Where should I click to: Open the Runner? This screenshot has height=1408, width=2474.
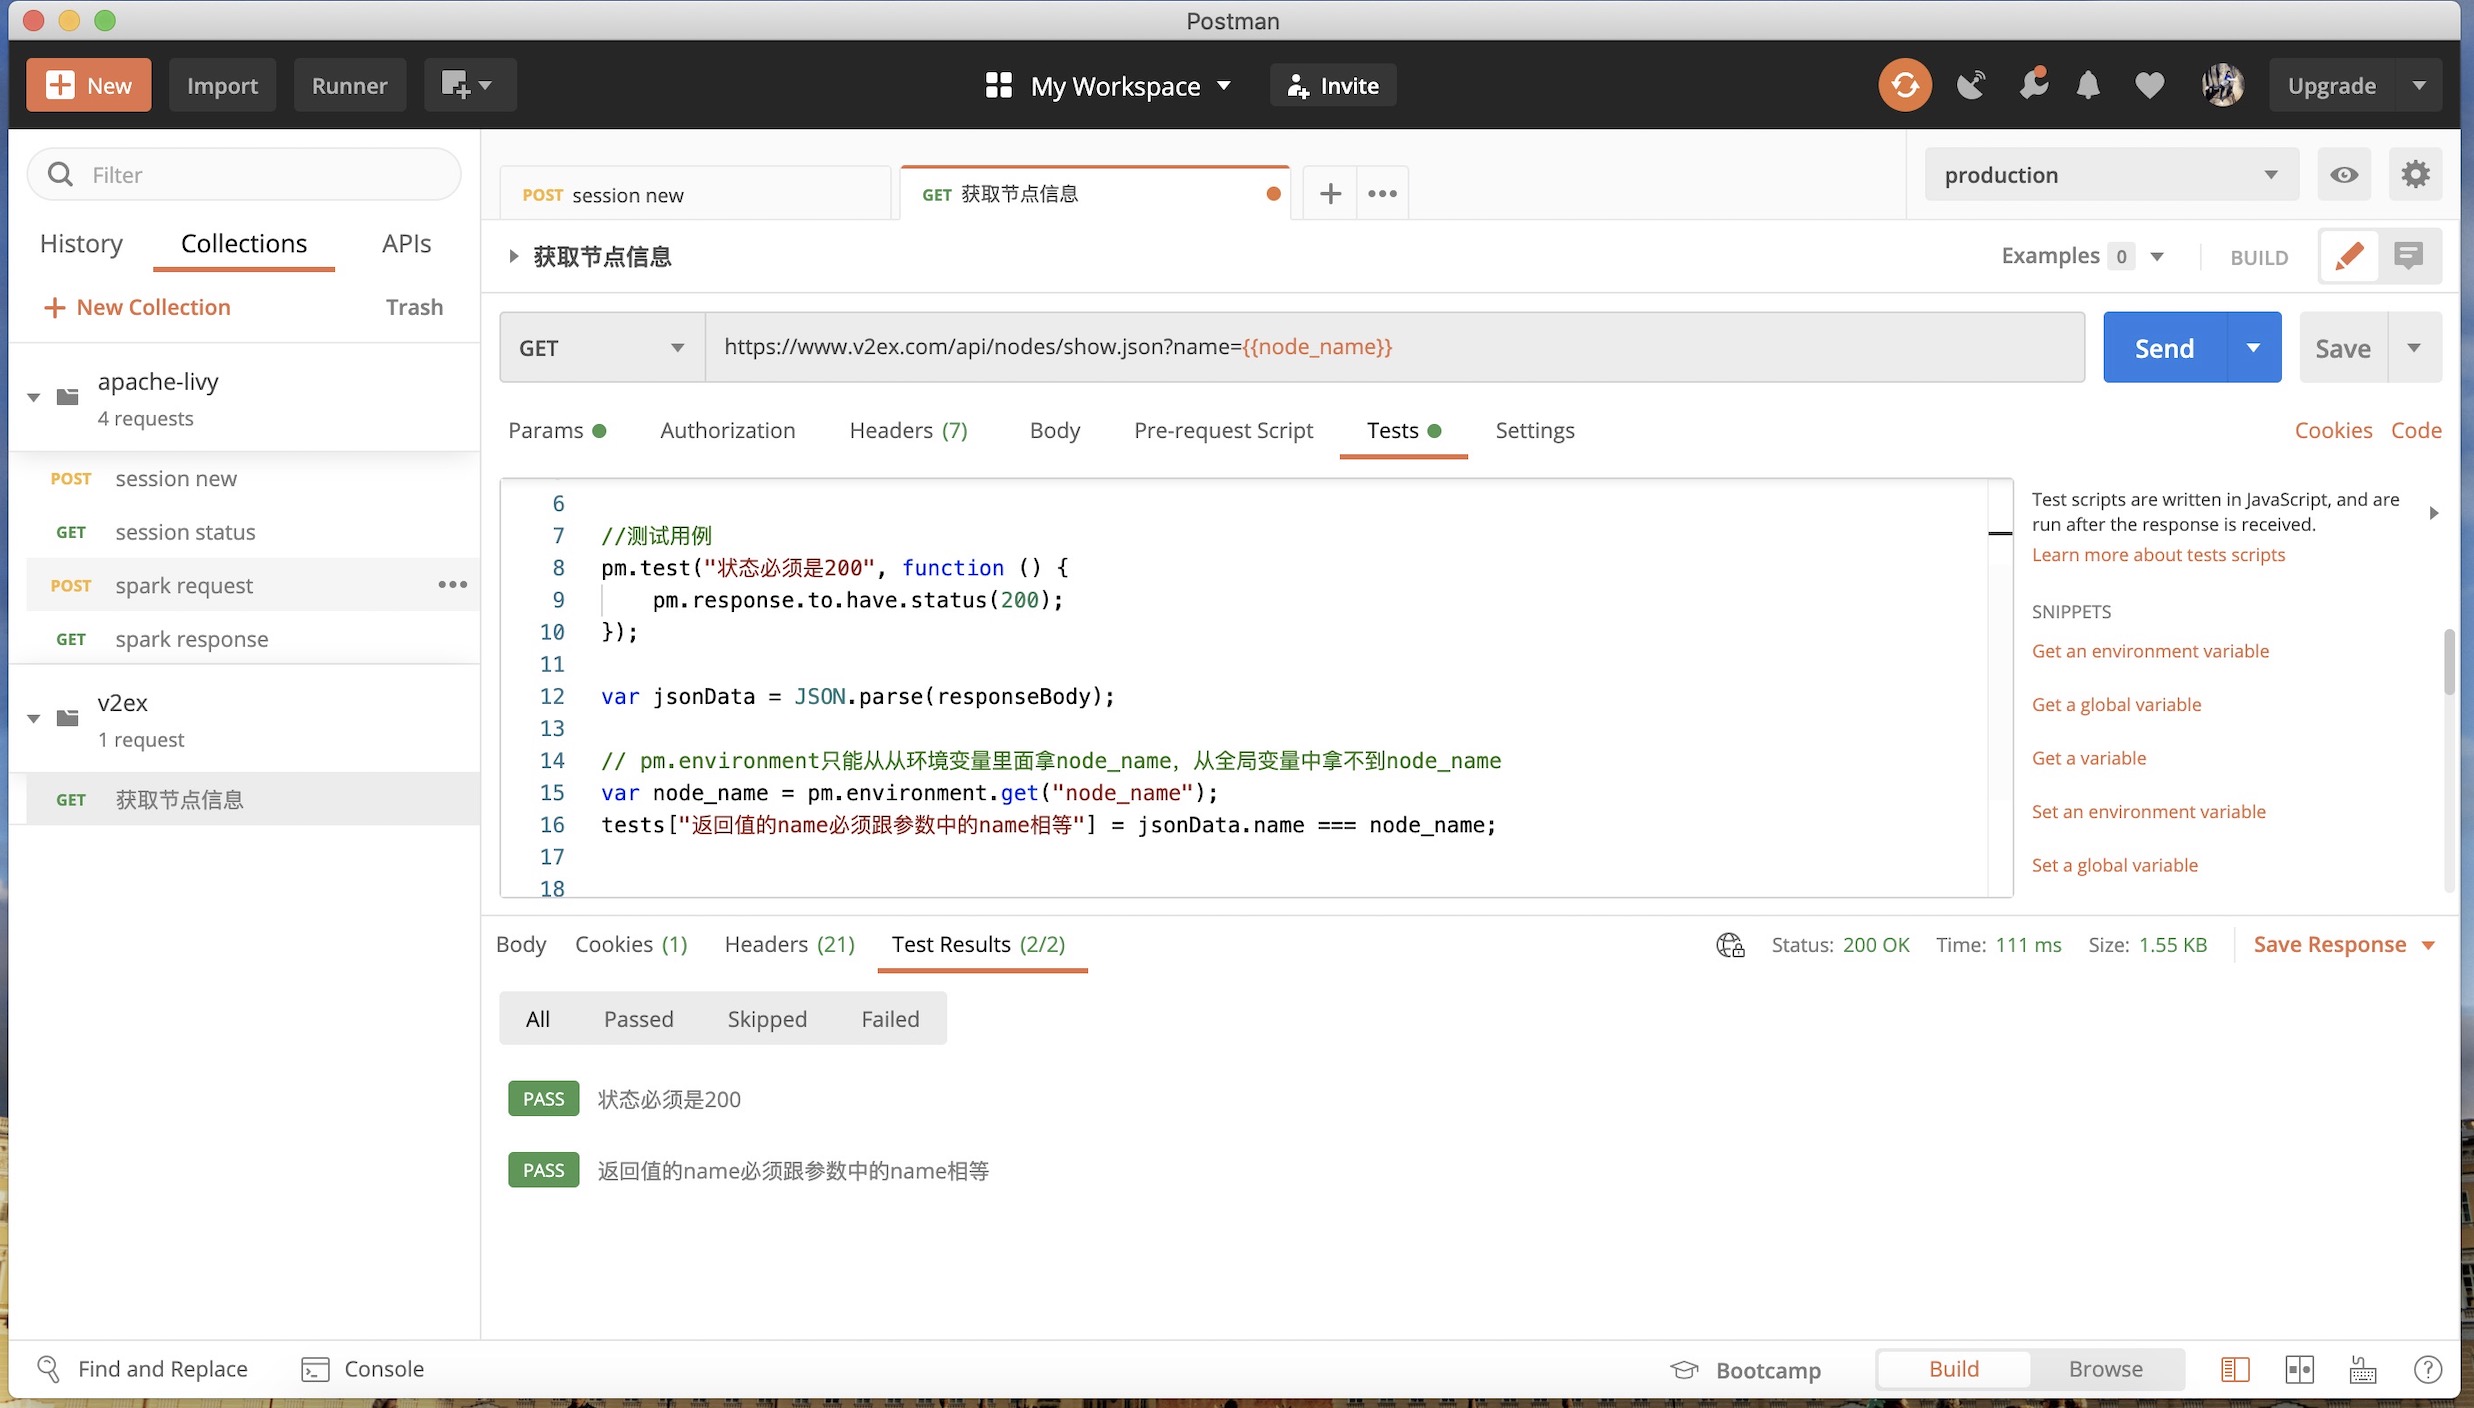click(349, 85)
